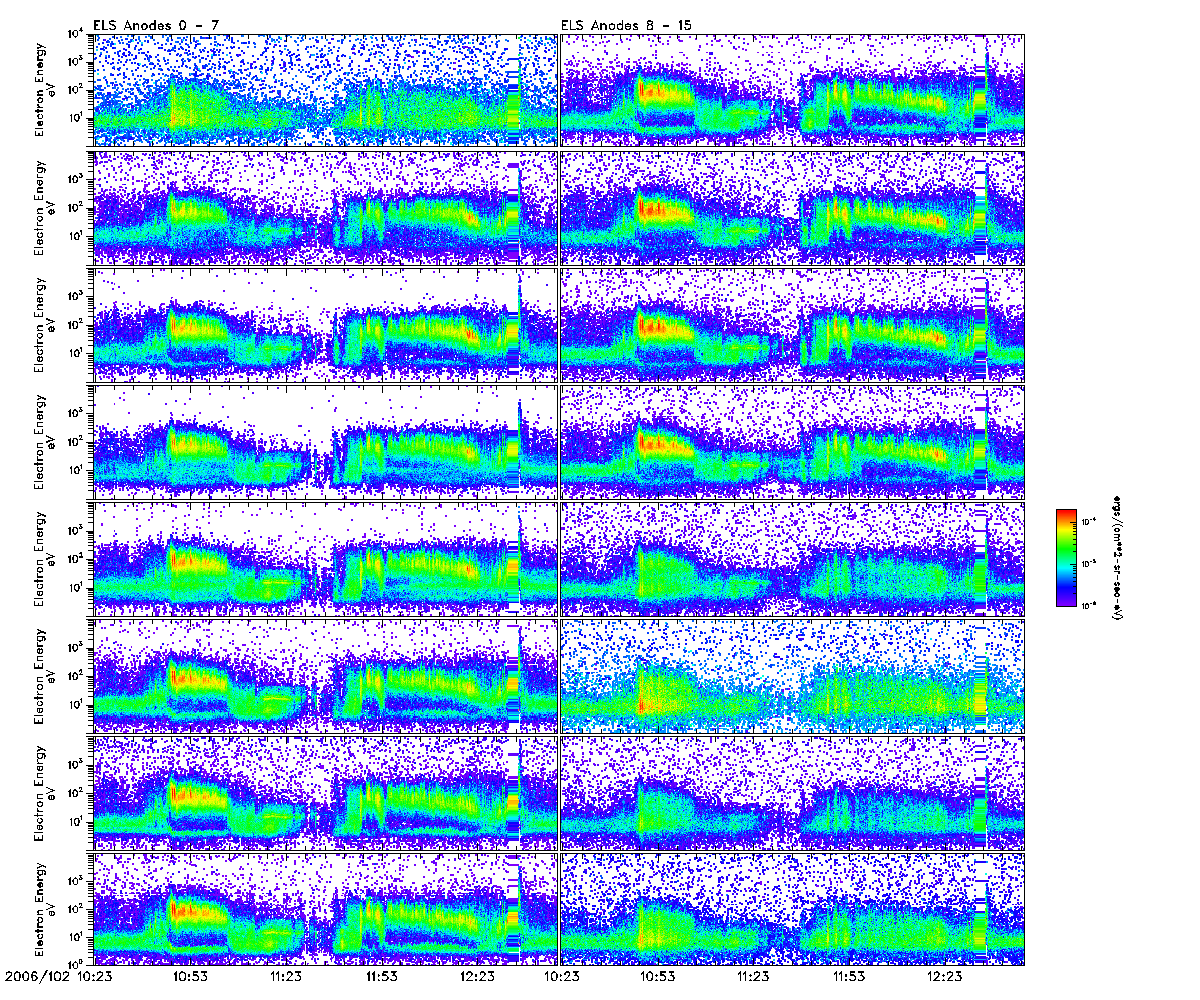The image size is (1200, 1000).
Task: Click the 10^-6 tick label on the colorbar
Action: click(1088, 606)
